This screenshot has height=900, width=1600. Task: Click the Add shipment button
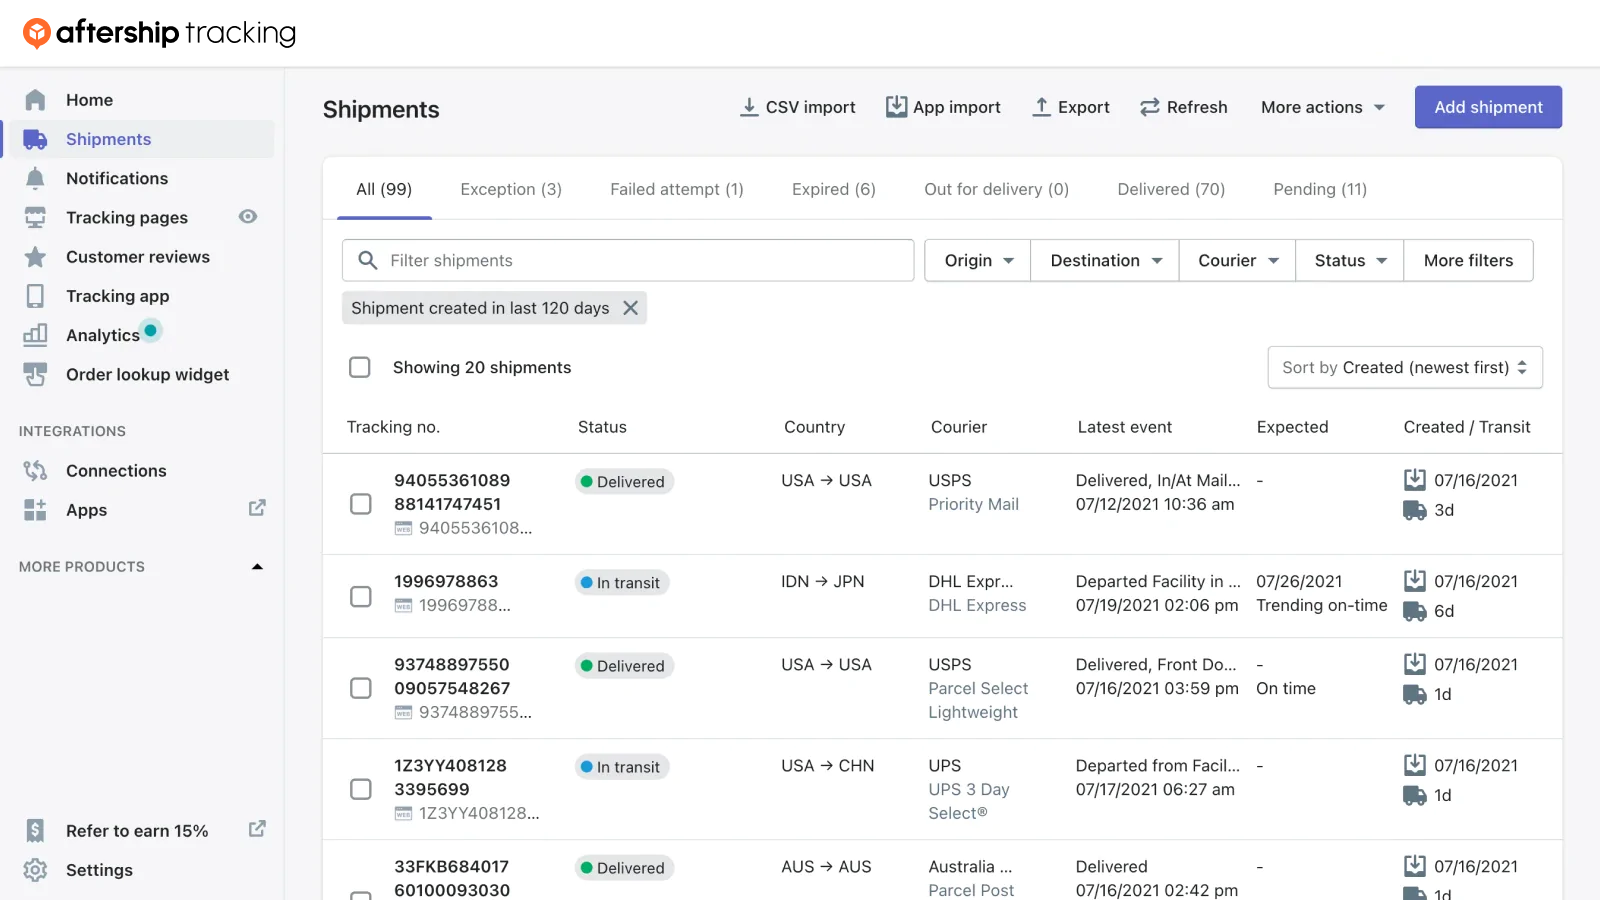click(1487, 107)
